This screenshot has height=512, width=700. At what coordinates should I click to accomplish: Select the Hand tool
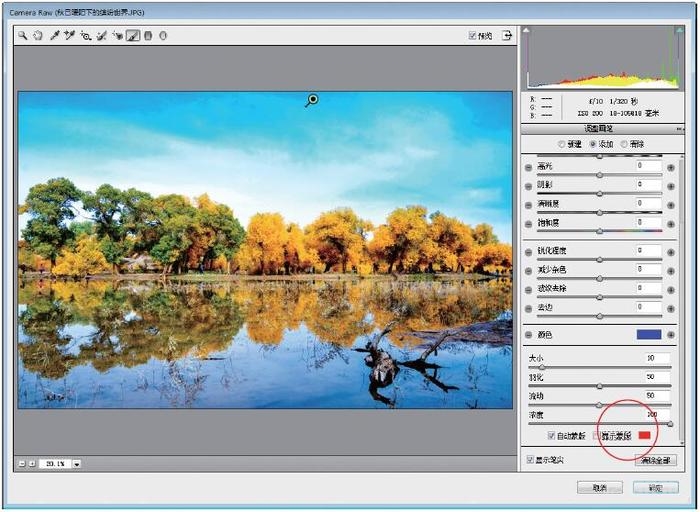click(x=38, y=35)
